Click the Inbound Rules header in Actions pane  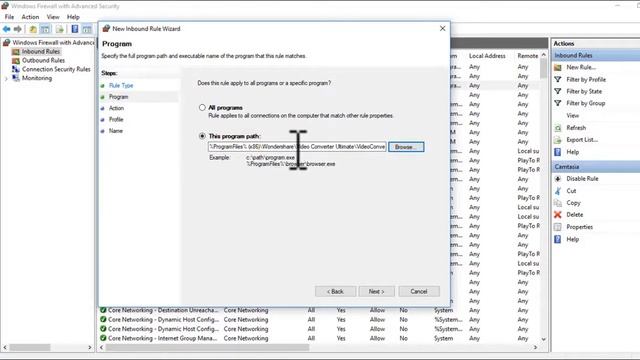[596, 55]
